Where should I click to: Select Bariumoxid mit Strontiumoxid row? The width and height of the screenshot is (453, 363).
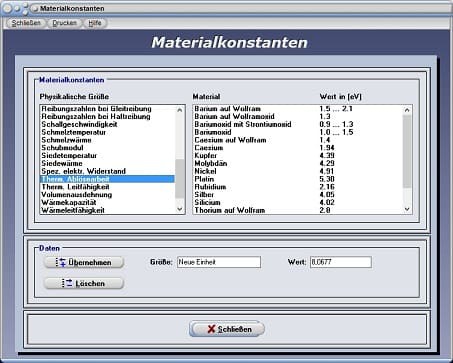pos(298,124)
